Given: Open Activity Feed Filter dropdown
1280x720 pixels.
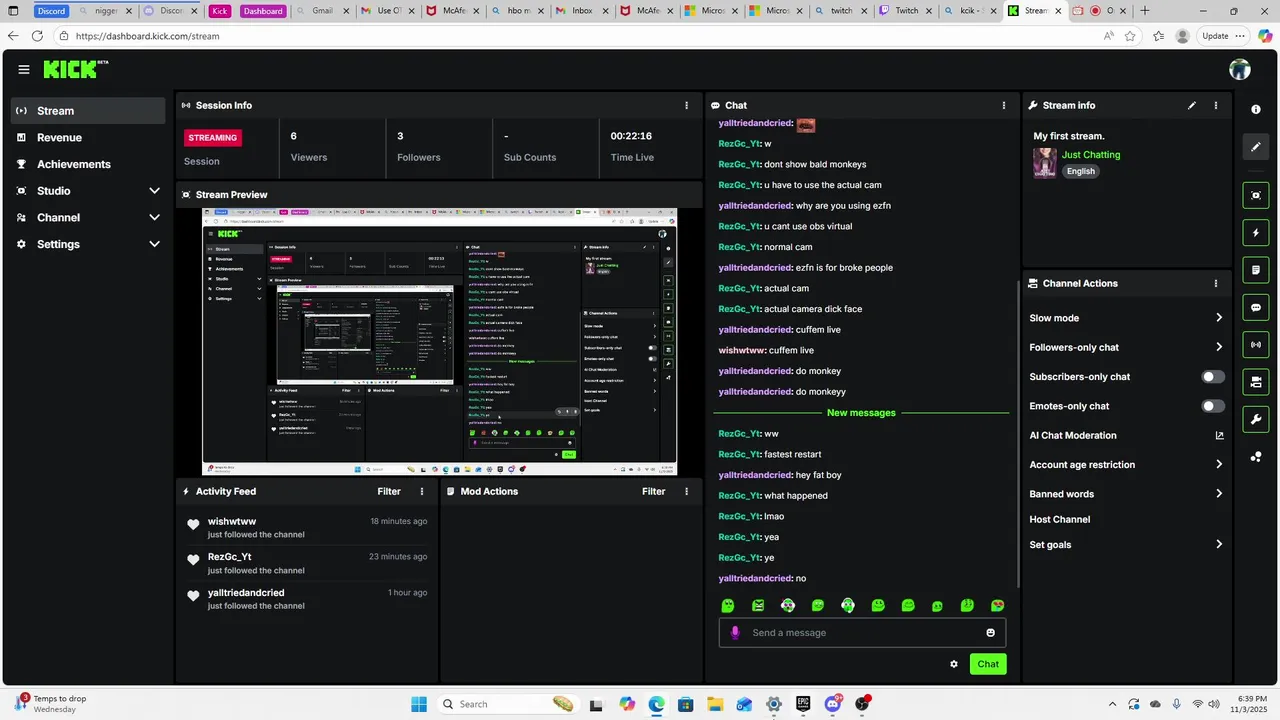Looking at the screenshot, I should tap(389, 491).
